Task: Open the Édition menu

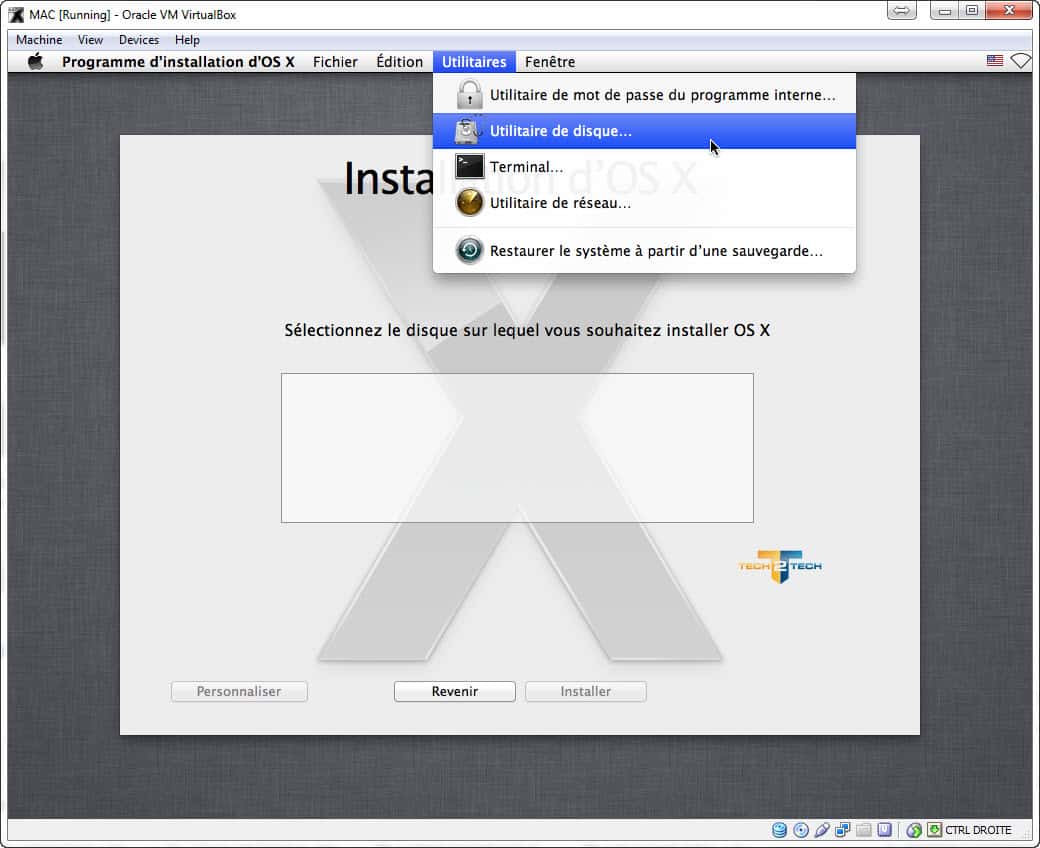Action: point(399,62)
